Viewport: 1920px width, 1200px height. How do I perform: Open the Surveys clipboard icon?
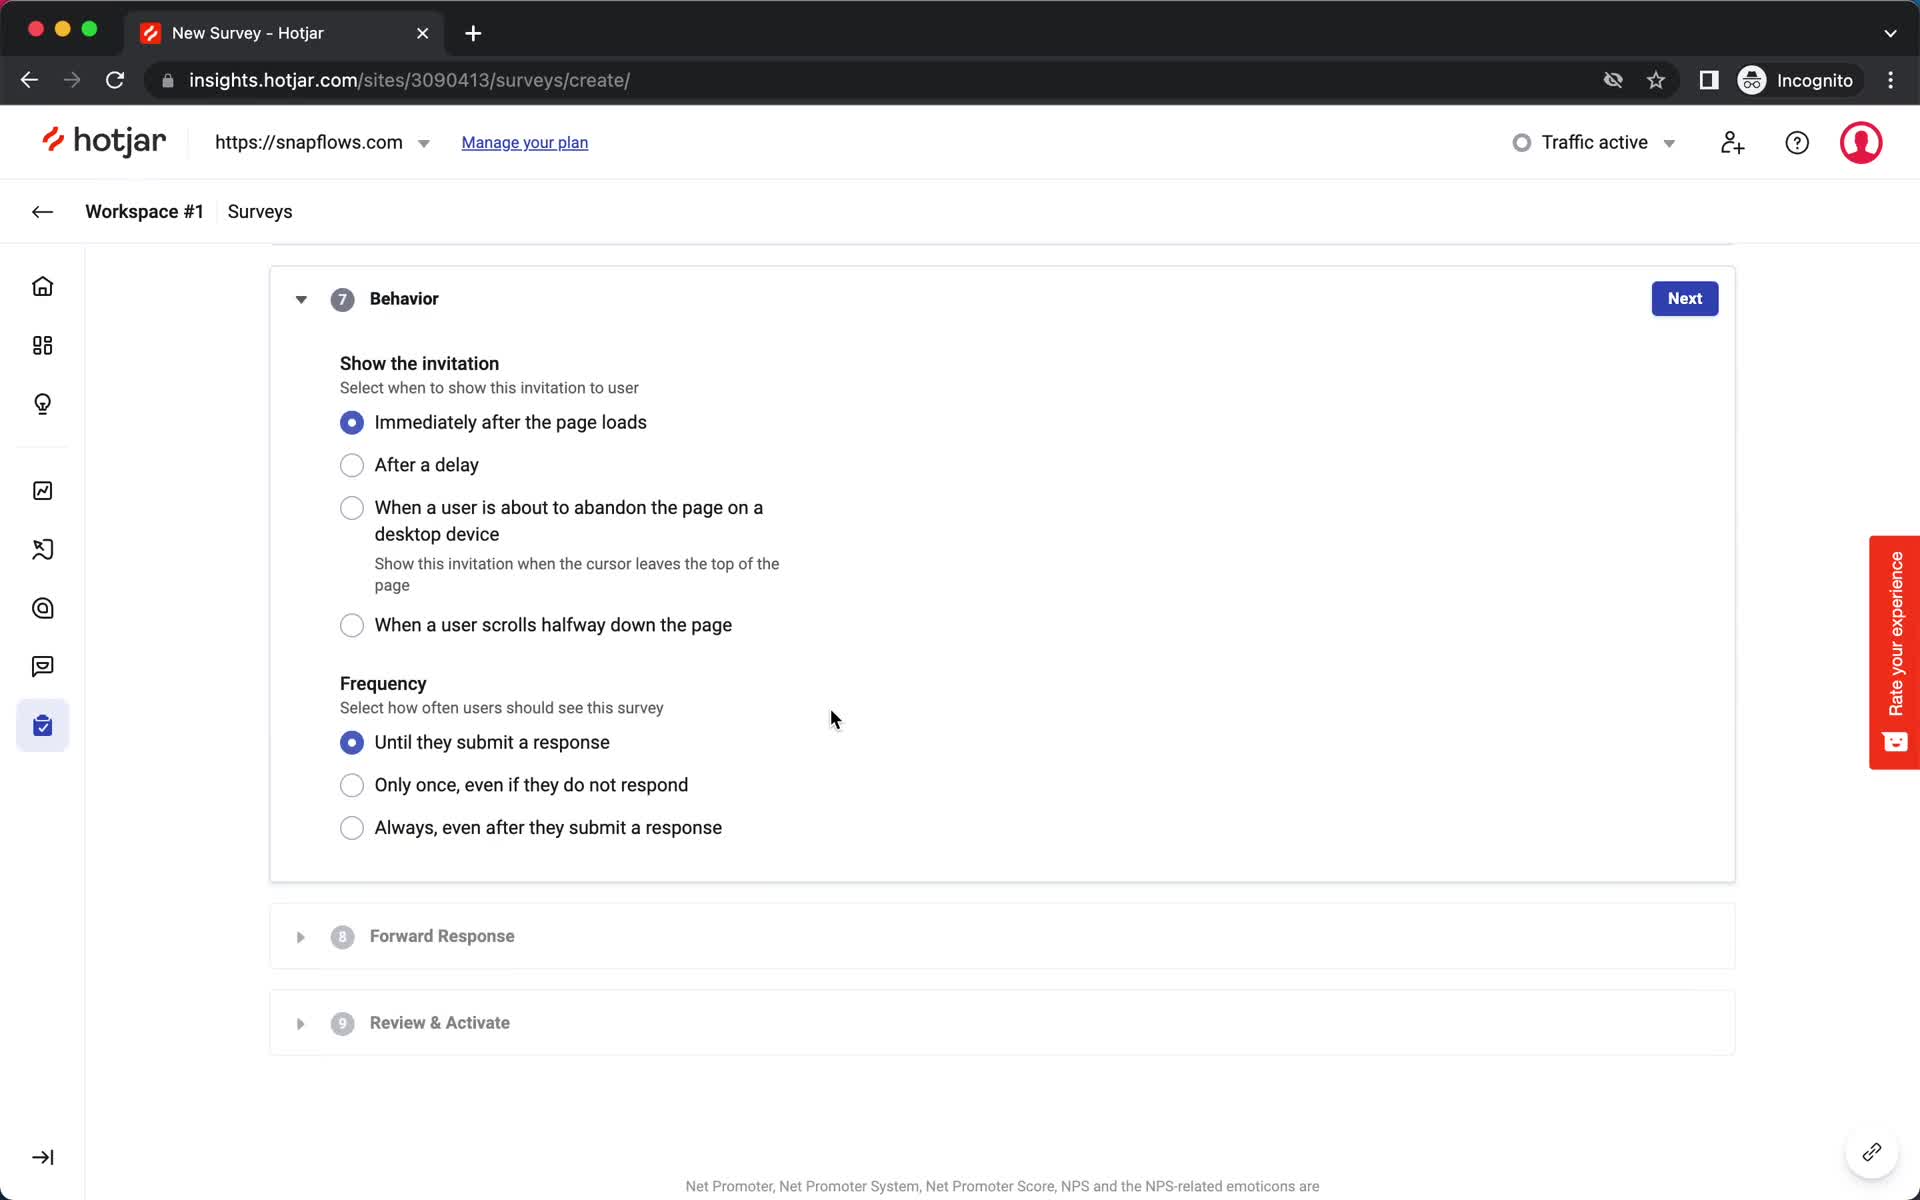(42, 725)
